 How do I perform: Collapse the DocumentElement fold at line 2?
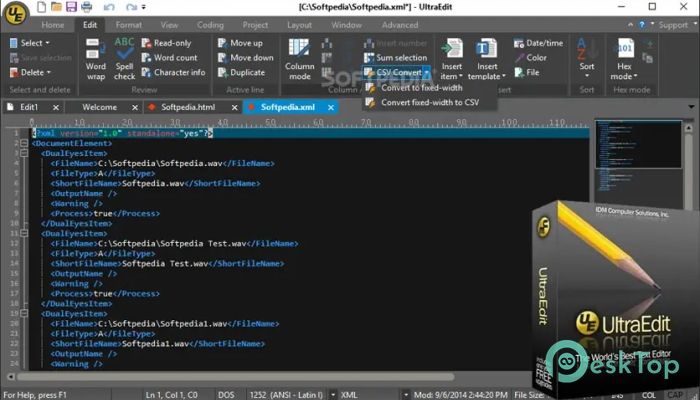(x=24, y=143)
